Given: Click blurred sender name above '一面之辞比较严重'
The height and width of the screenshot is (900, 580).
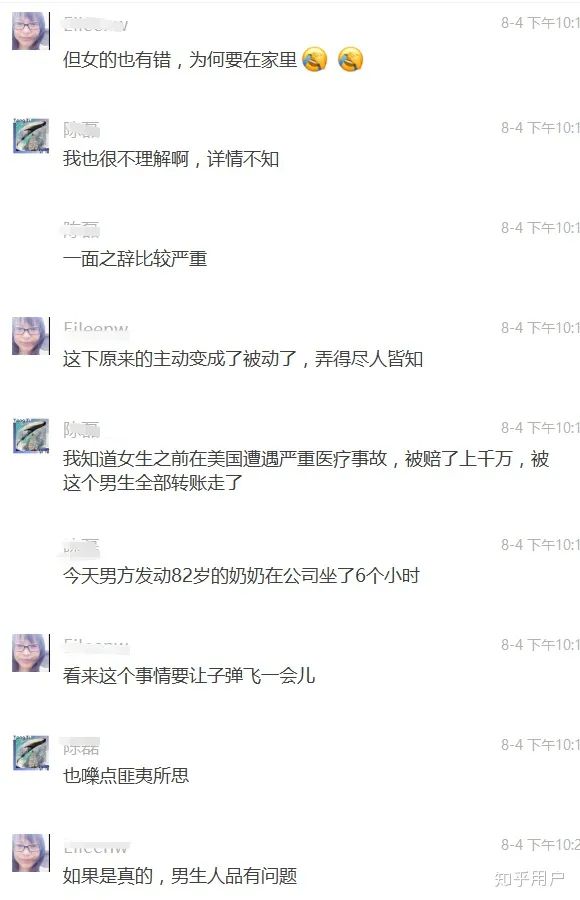Looking at the screenshot, I should (x=82, y=229).
